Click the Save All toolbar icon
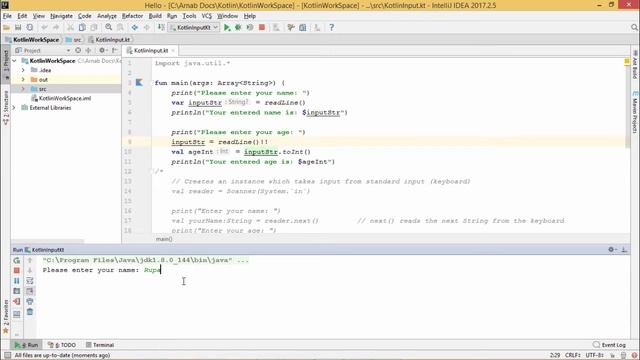Screen dimensions: 640x360 point(18,27)
